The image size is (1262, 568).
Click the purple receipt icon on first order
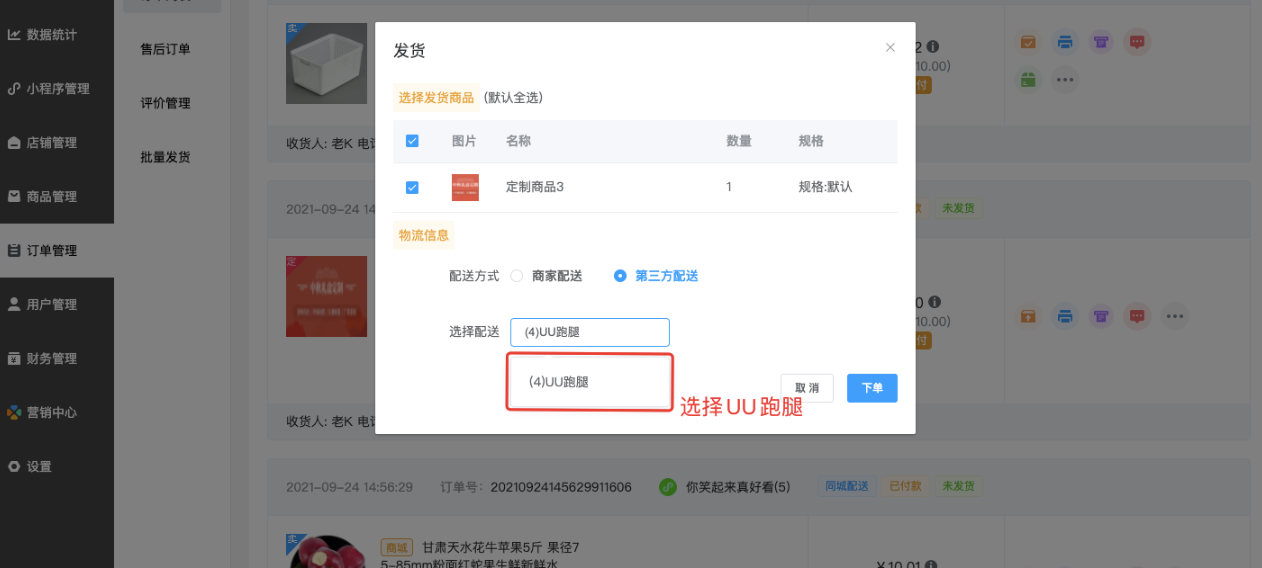[x=1101, y=43]
